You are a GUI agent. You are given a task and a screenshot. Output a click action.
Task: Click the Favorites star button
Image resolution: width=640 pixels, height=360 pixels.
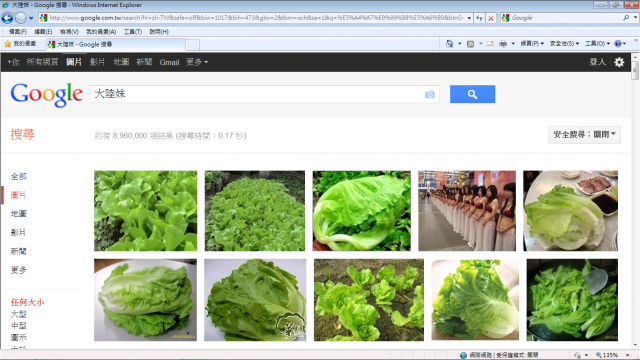(20, 44)
